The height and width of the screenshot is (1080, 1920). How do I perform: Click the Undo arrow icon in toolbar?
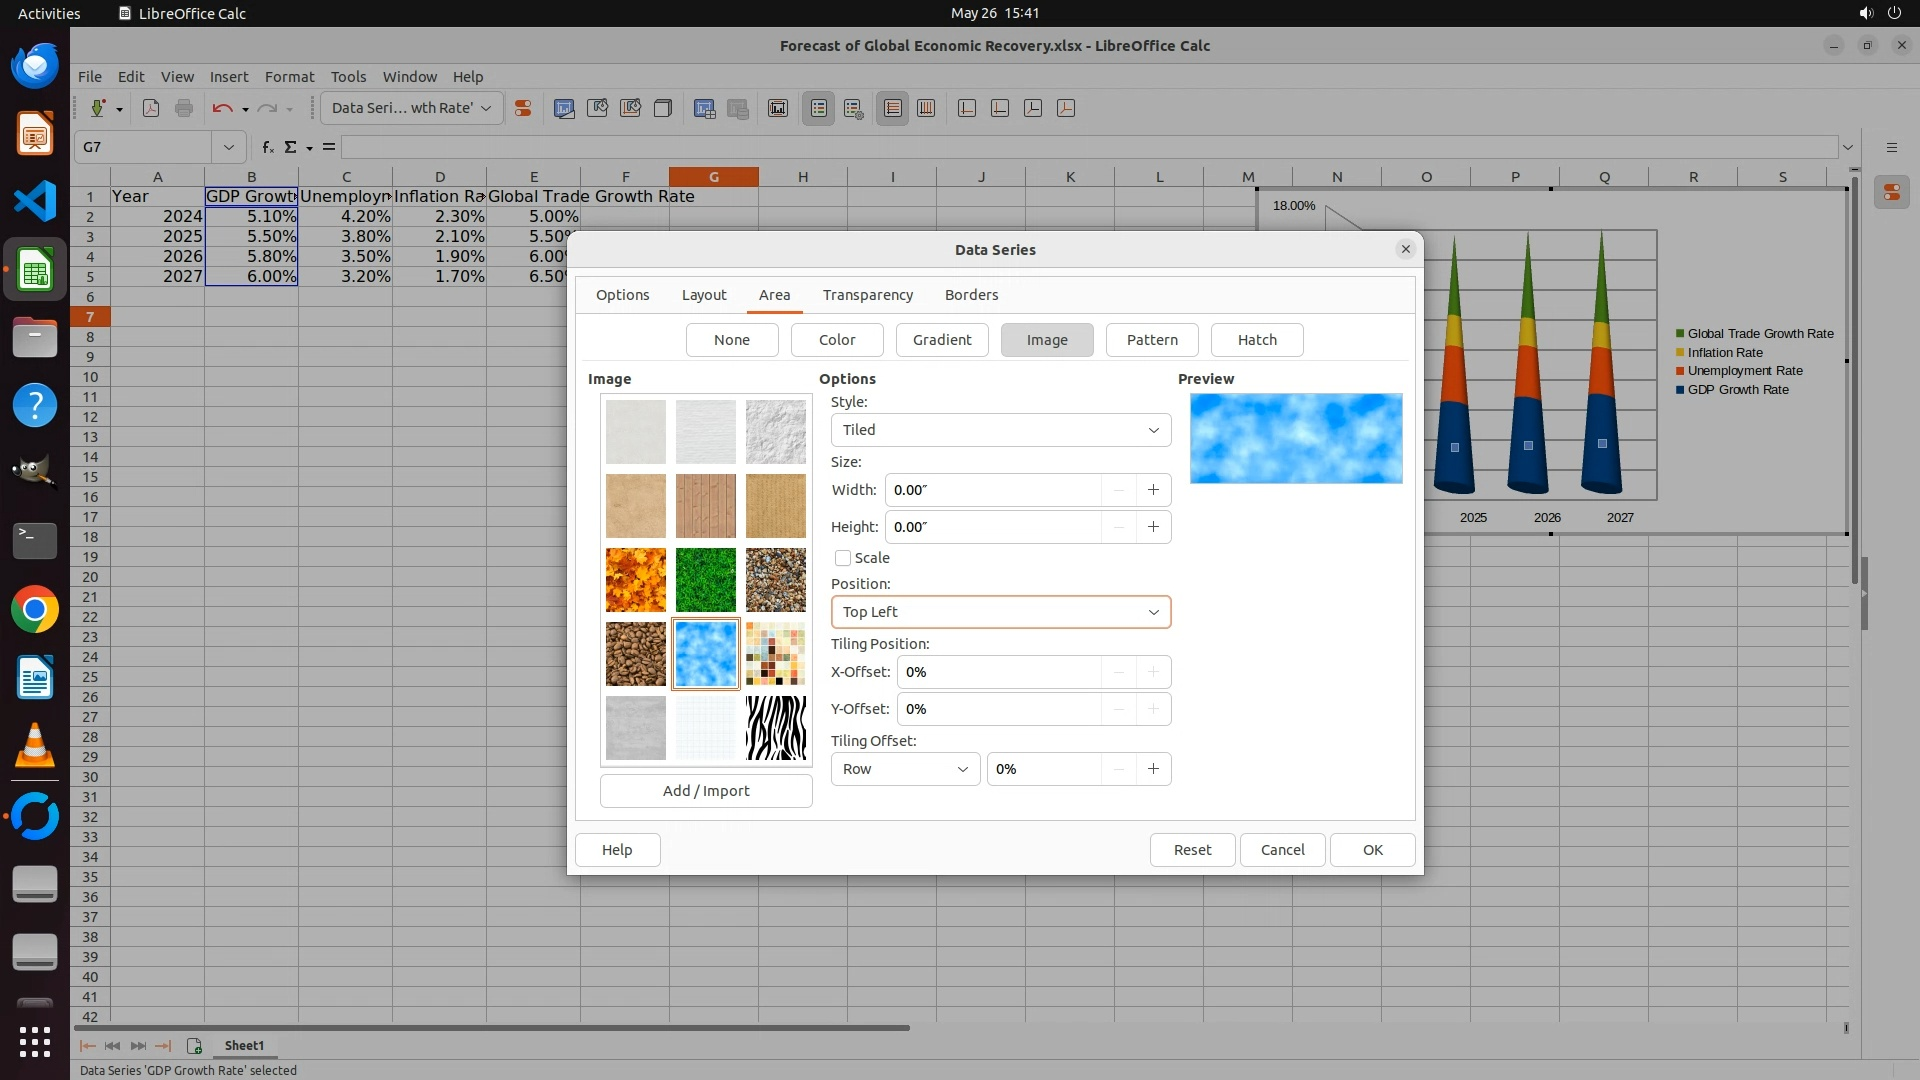[222, 108]
